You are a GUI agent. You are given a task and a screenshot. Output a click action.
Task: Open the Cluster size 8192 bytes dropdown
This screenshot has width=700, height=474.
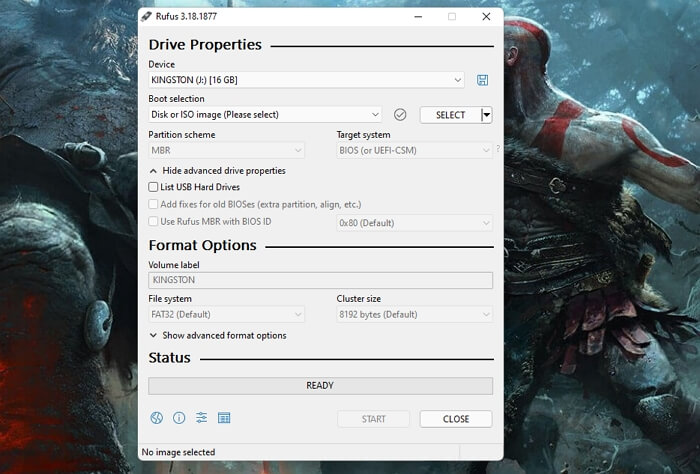(x=414, y=314)
